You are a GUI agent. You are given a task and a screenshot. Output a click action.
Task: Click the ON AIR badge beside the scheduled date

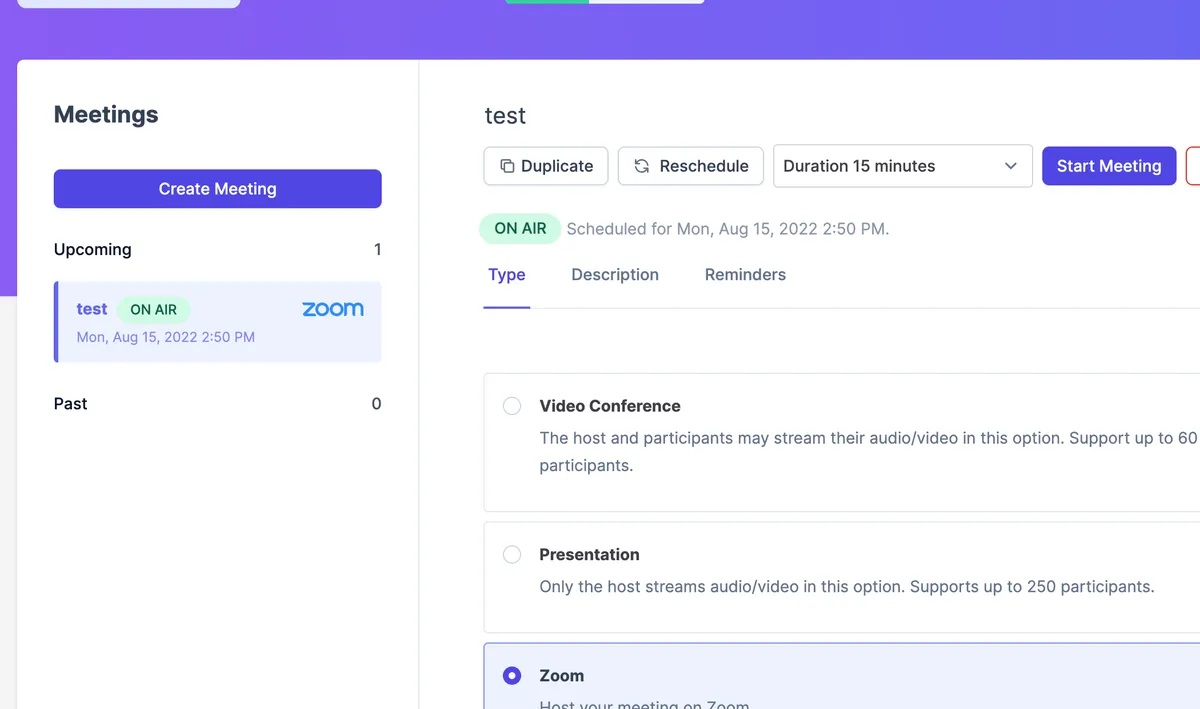(x=520, y=228)
